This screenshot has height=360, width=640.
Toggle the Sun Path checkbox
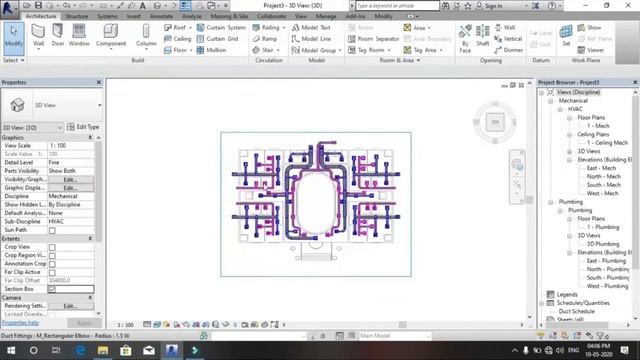tap(52, 231)
